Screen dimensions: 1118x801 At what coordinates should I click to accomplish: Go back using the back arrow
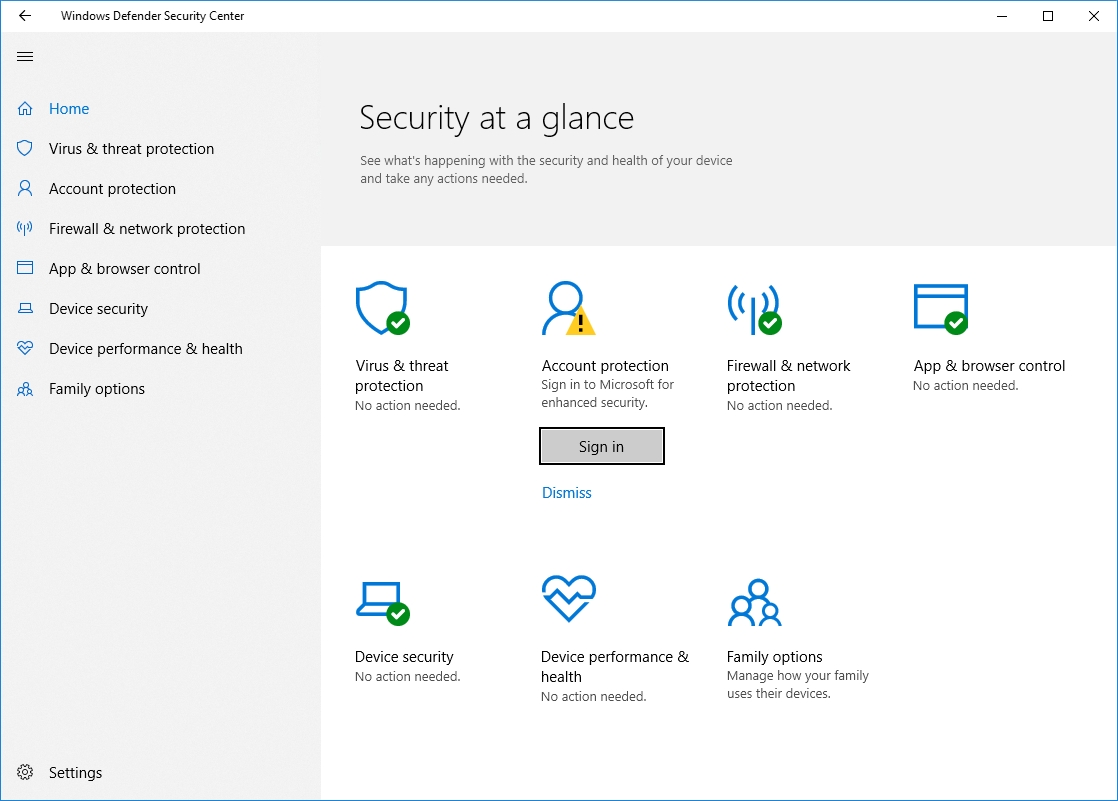[x=25, y=16]
